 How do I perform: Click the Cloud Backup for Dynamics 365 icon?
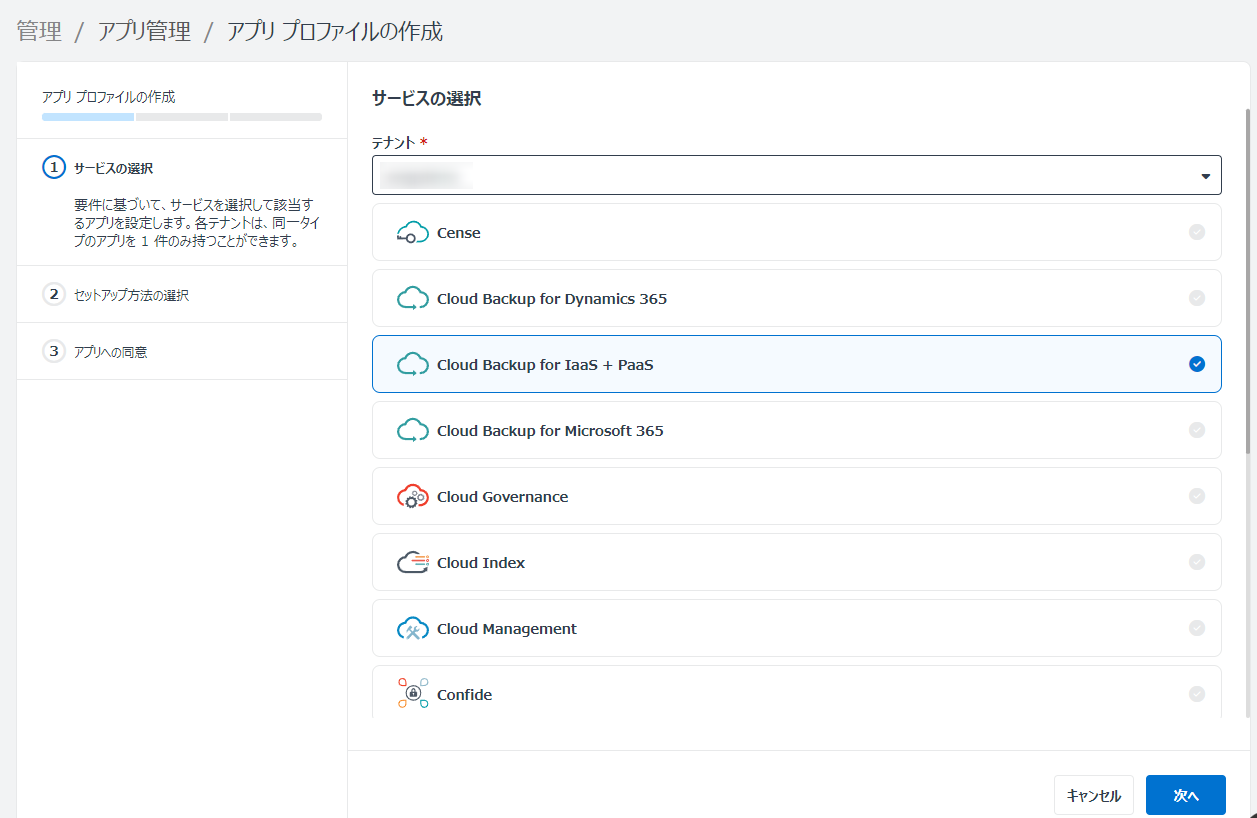pyautogui.click(x=413, y=299)
